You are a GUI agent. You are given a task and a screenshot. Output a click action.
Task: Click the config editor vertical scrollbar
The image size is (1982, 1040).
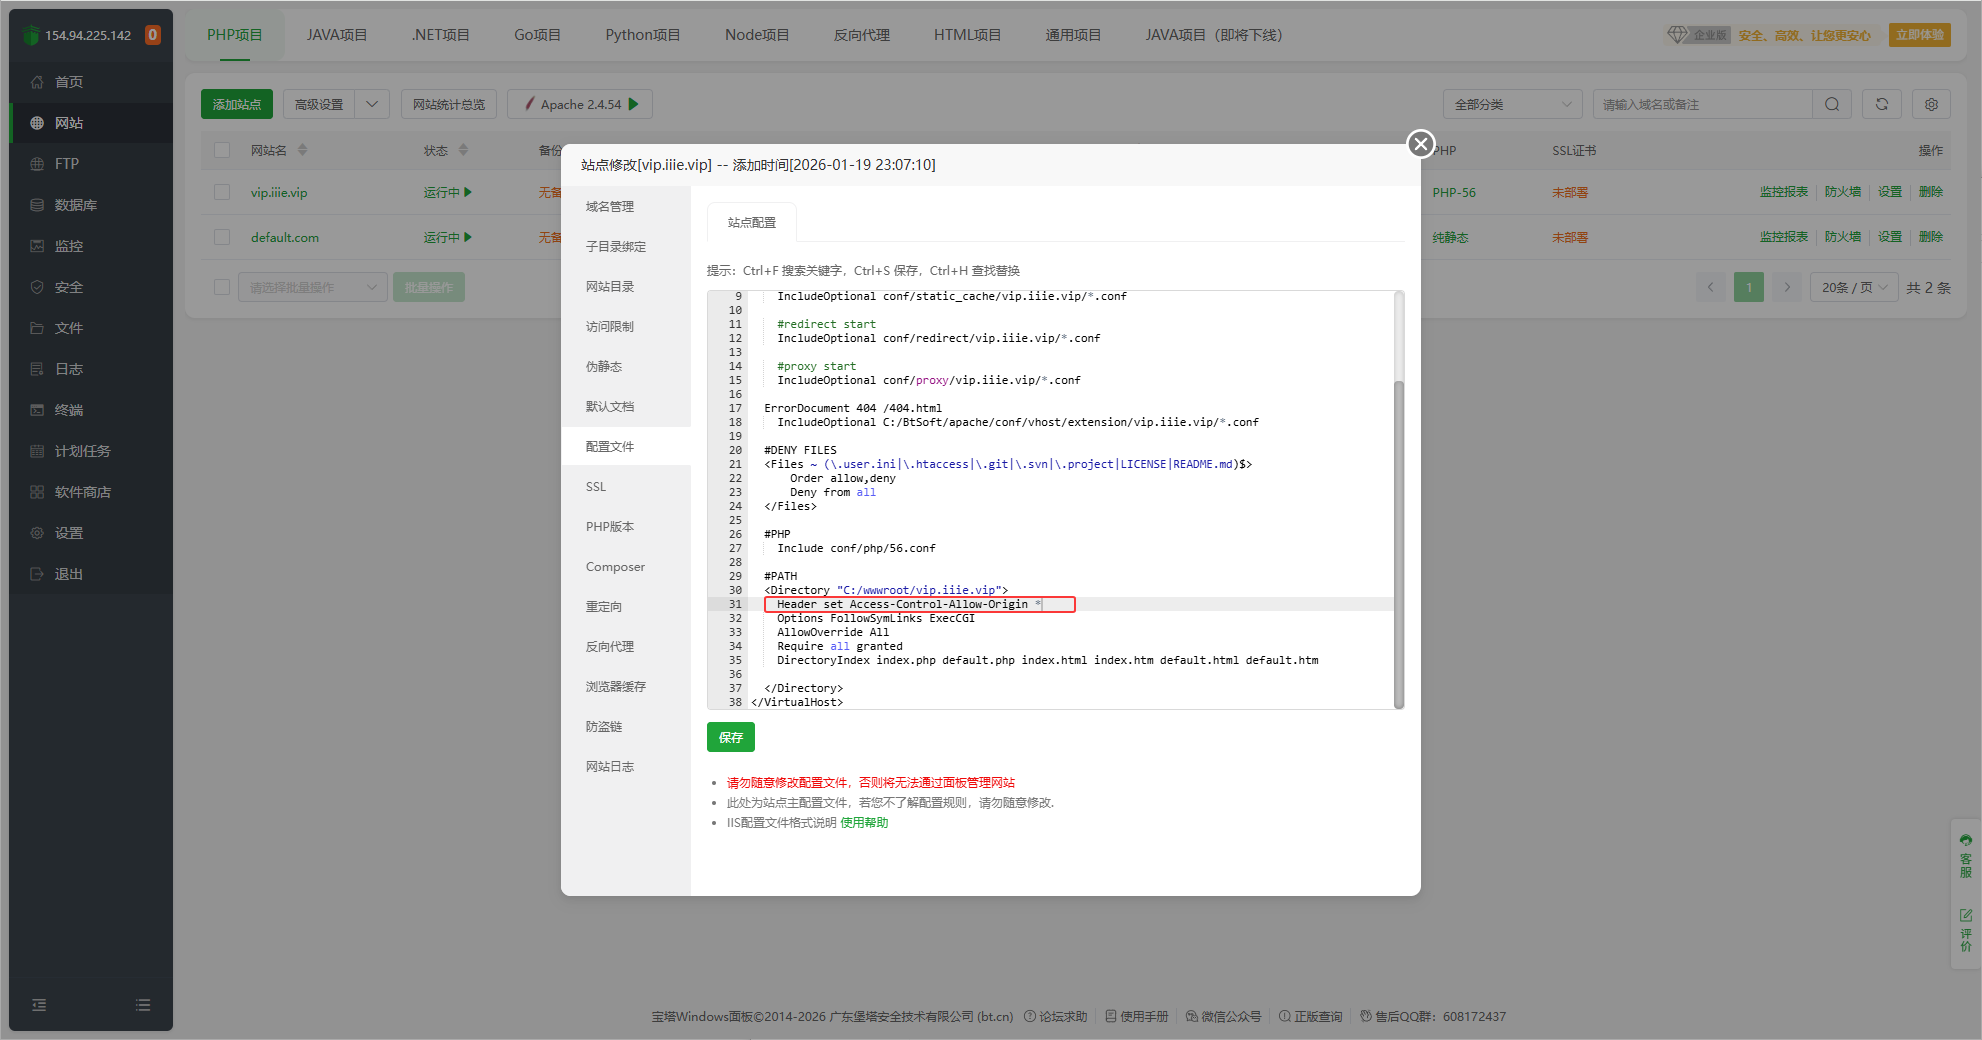(x=1398, y=540)
